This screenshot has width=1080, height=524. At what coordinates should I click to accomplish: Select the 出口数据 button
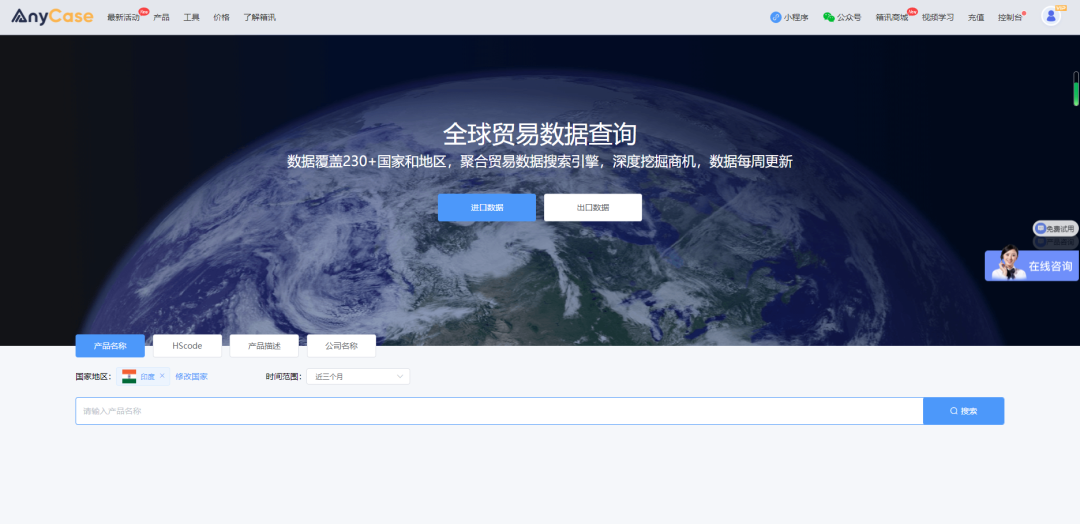[593, 207]
